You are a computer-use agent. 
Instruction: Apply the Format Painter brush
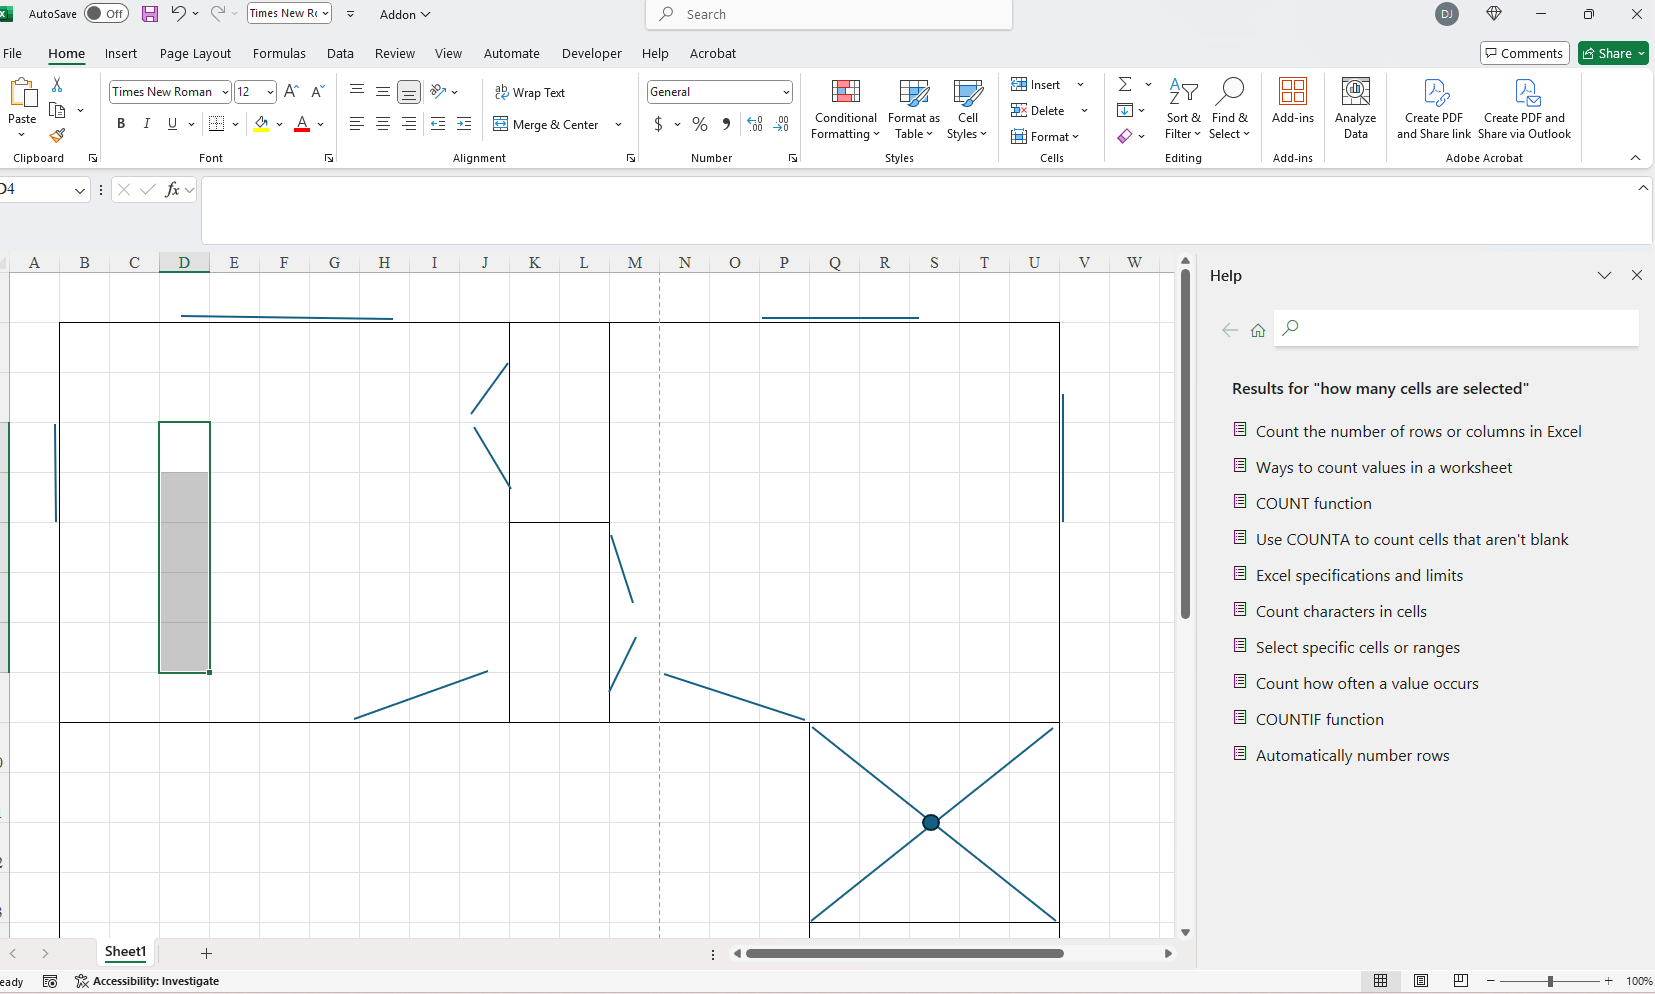click(x=57, y=135)
